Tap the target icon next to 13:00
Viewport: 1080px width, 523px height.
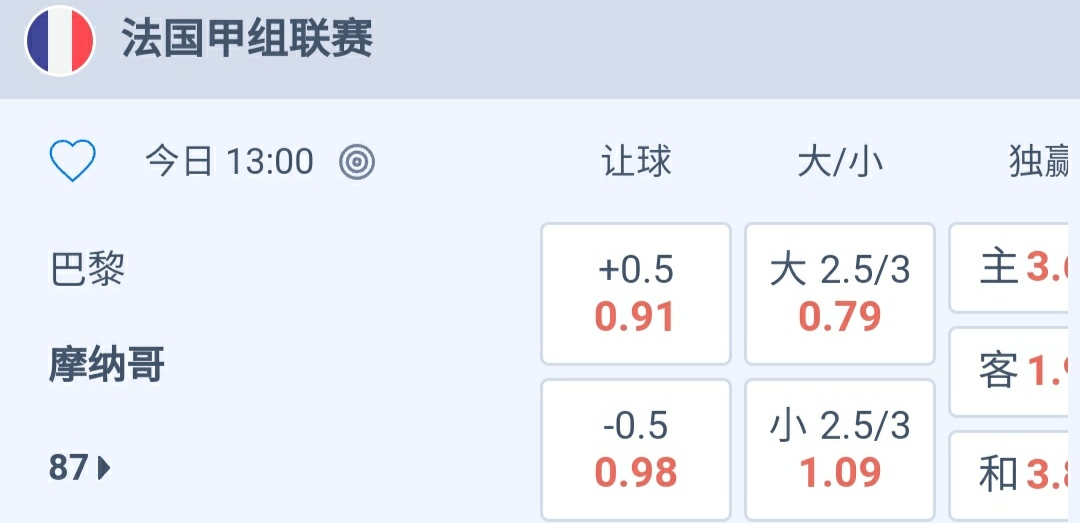point(357,161)
